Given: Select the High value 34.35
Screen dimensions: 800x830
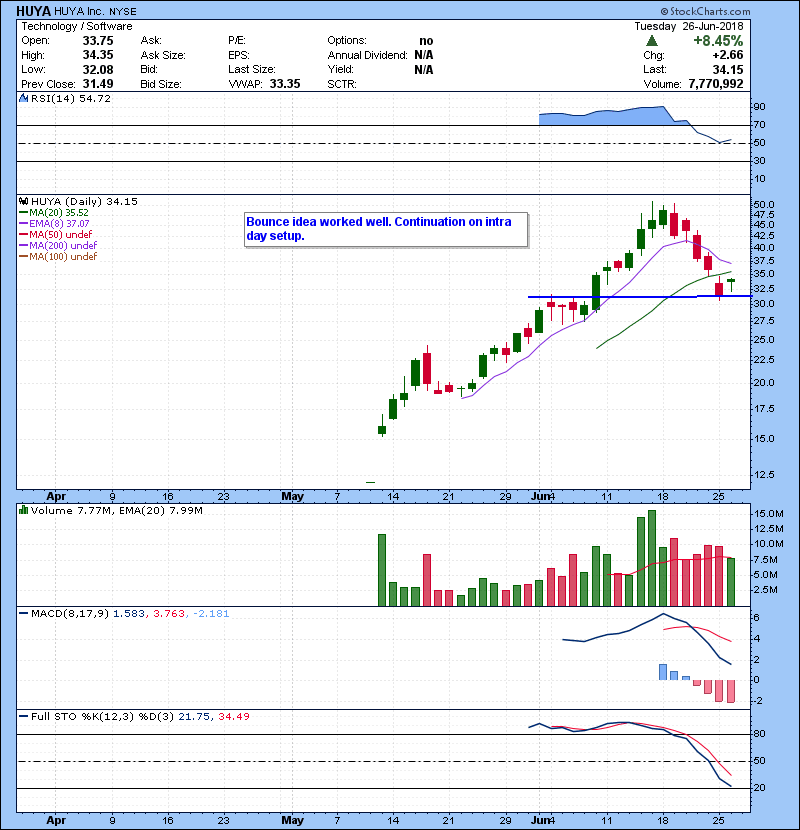Looking at the screenshot, I should [x=98, y=55].
